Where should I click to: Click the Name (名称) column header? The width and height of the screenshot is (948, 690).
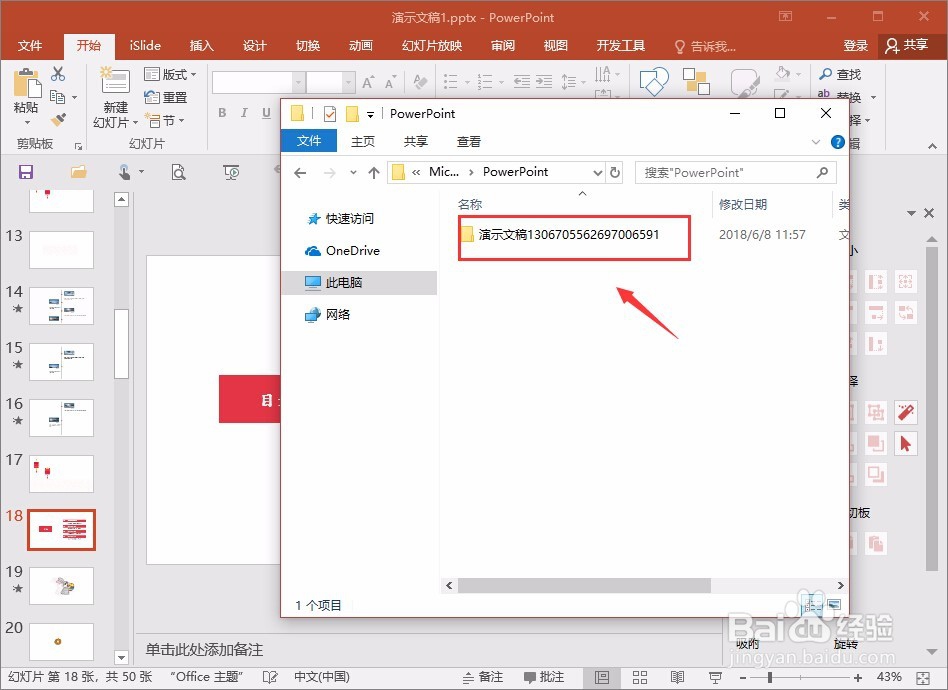tap(470, 204)
